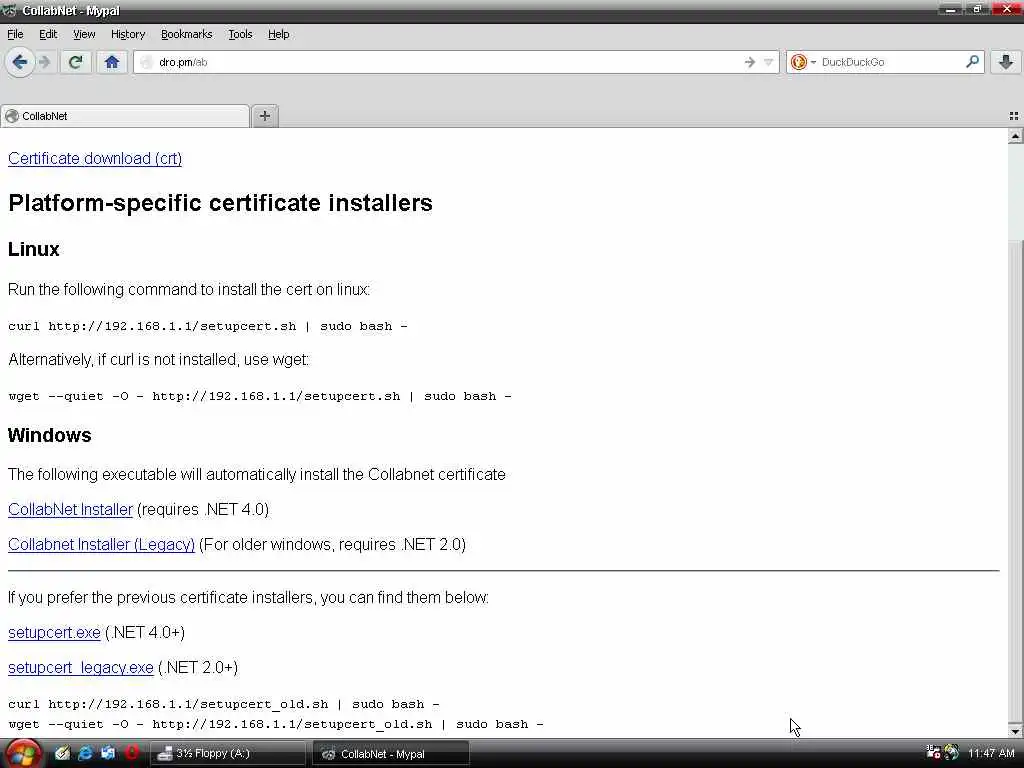Launch the red Opera quick launch icon
The width and height of the screenshot is (1024, 768).
pos(132,754)
